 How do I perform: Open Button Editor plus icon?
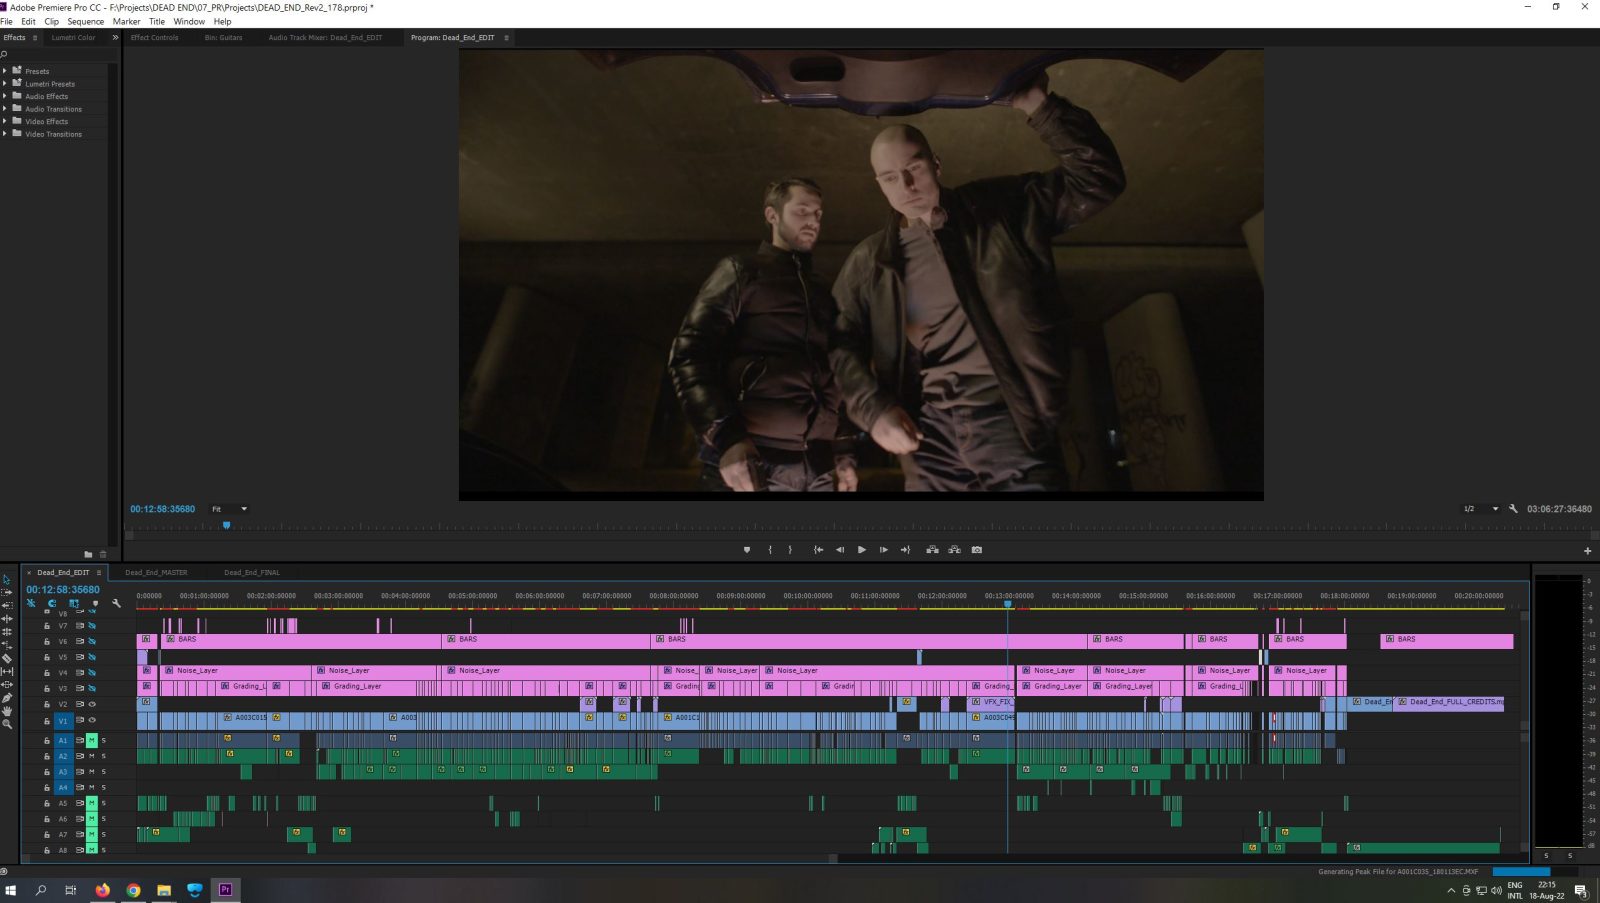pos(1587,550)
